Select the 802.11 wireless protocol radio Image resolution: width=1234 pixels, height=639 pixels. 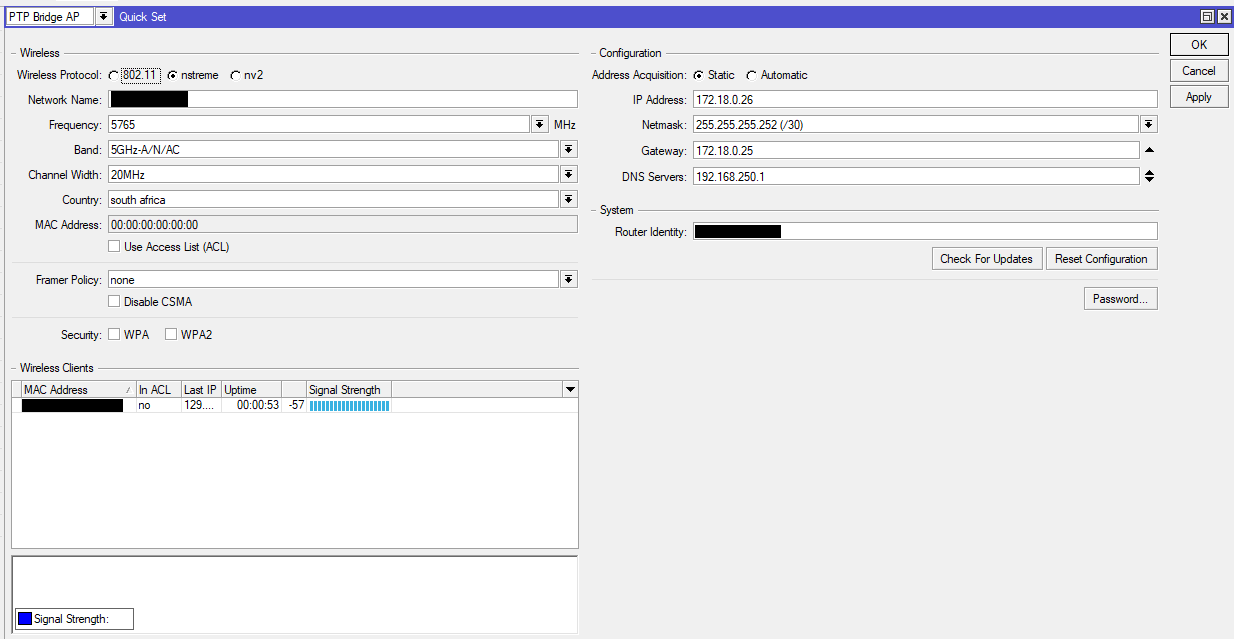113,75
